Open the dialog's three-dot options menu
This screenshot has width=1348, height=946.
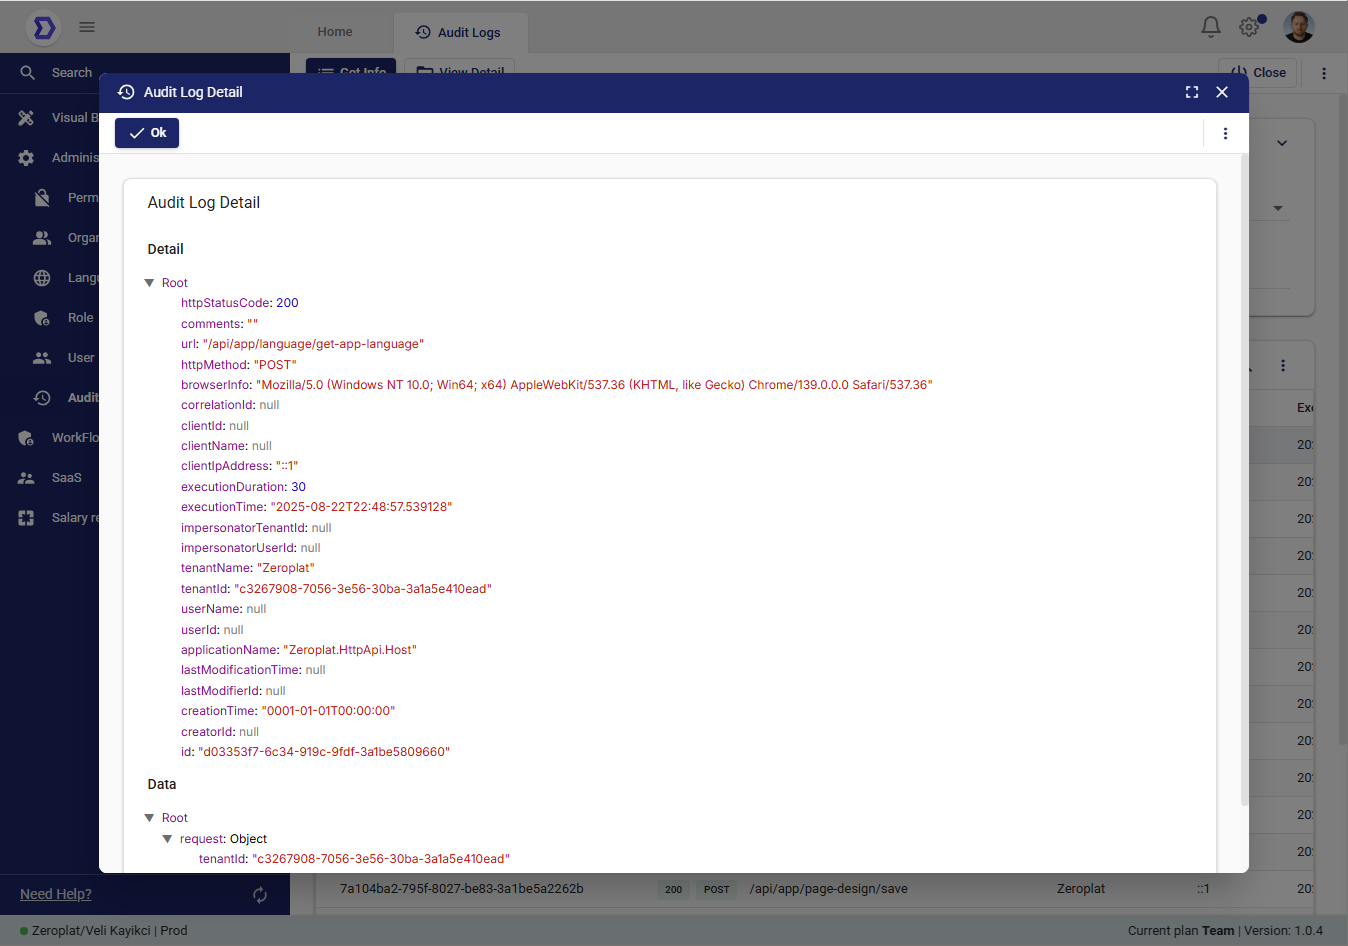point(1225,134)
